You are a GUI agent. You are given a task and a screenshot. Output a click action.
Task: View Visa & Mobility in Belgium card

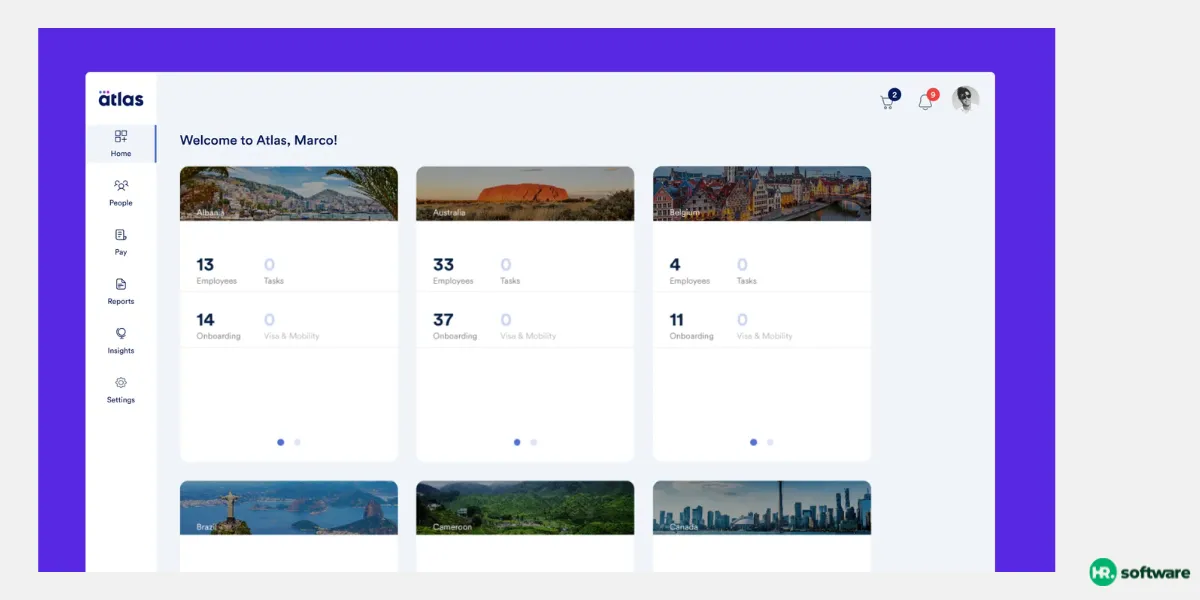point(764,326)
